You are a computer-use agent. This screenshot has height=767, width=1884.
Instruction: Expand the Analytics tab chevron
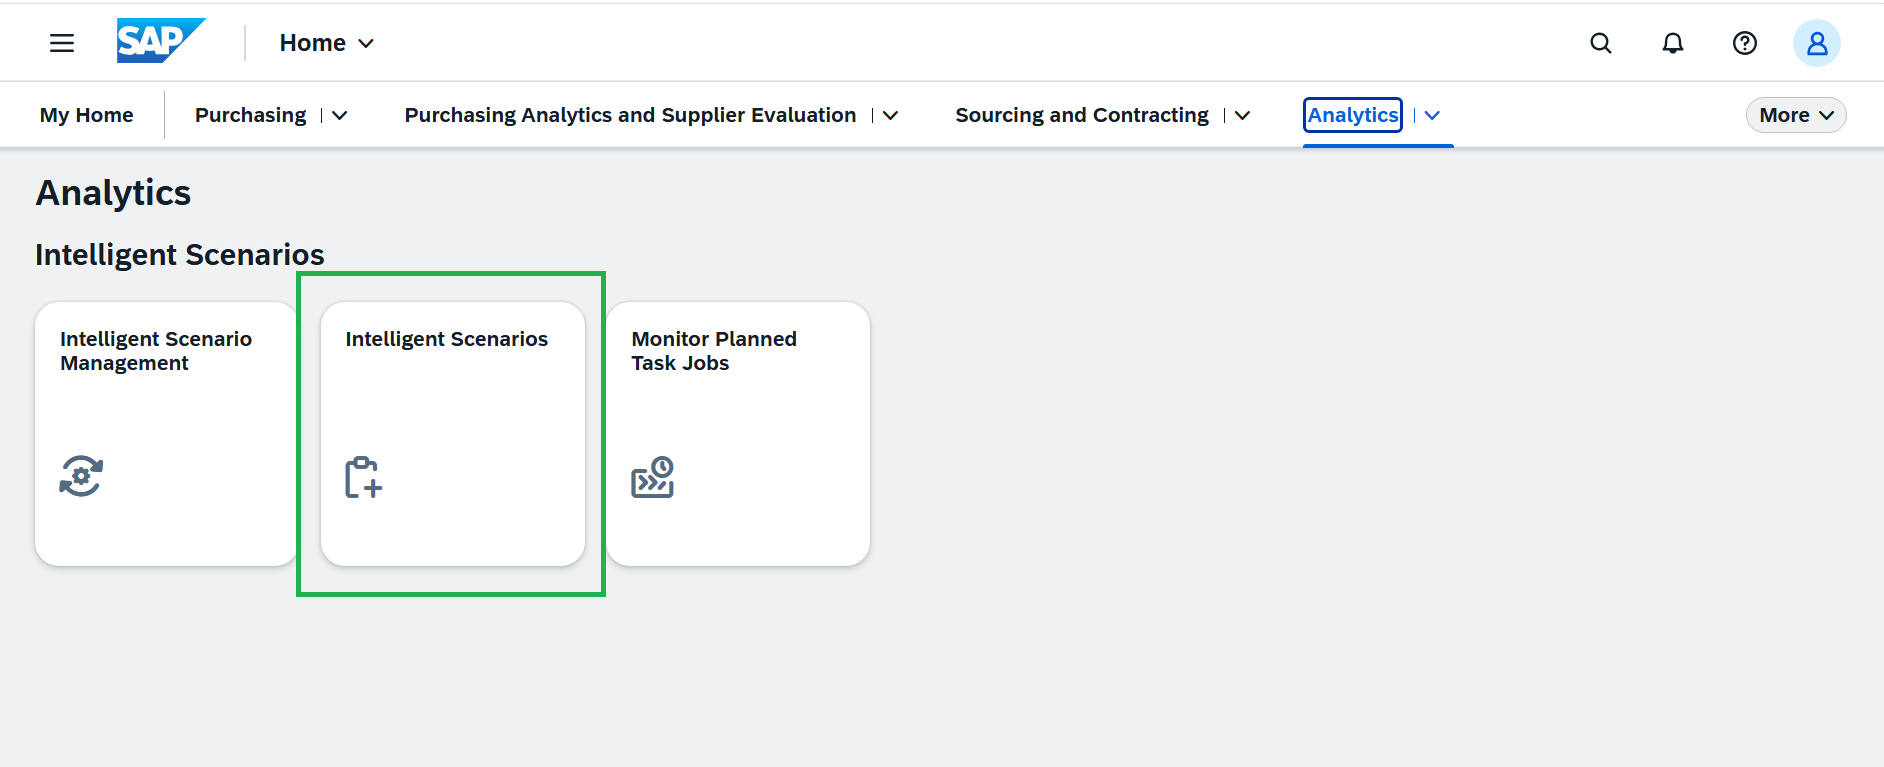(1432, 116)
